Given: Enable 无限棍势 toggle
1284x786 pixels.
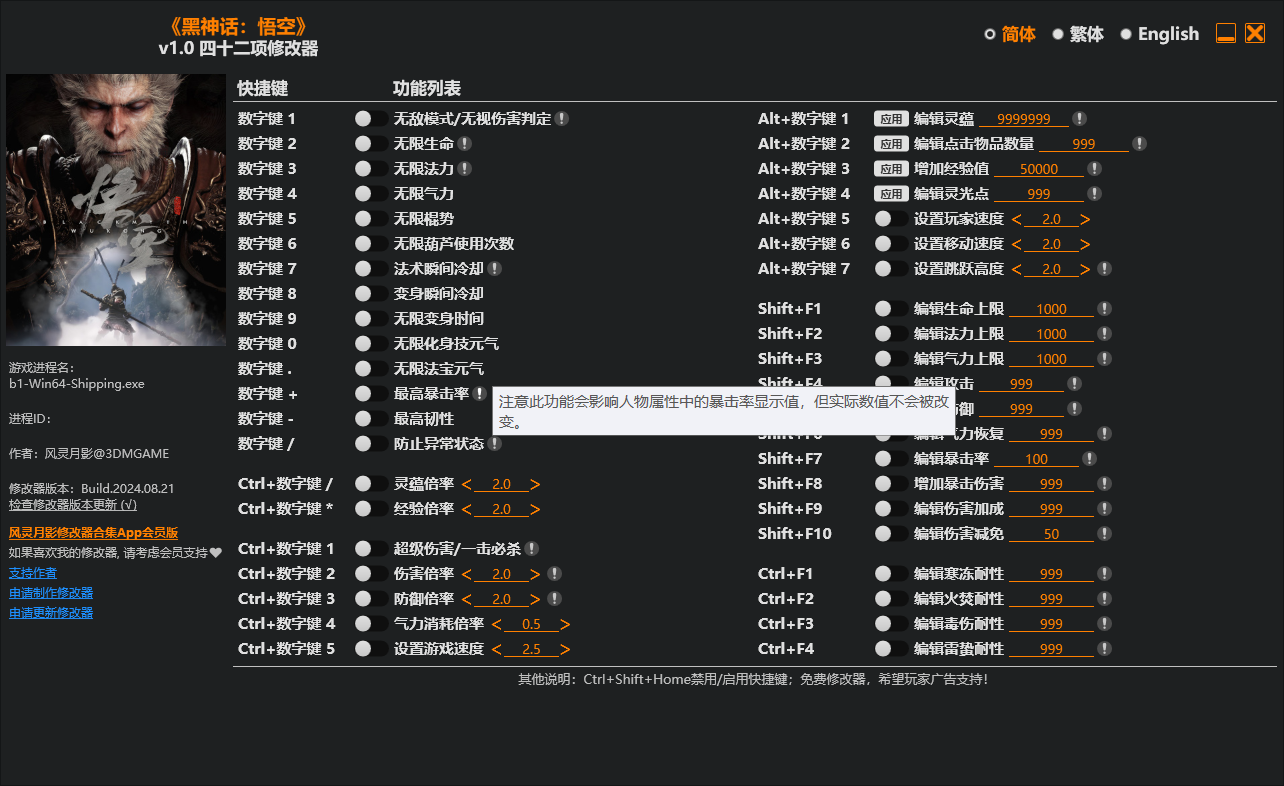Looking at the screenshot, I should coord(371,219).
